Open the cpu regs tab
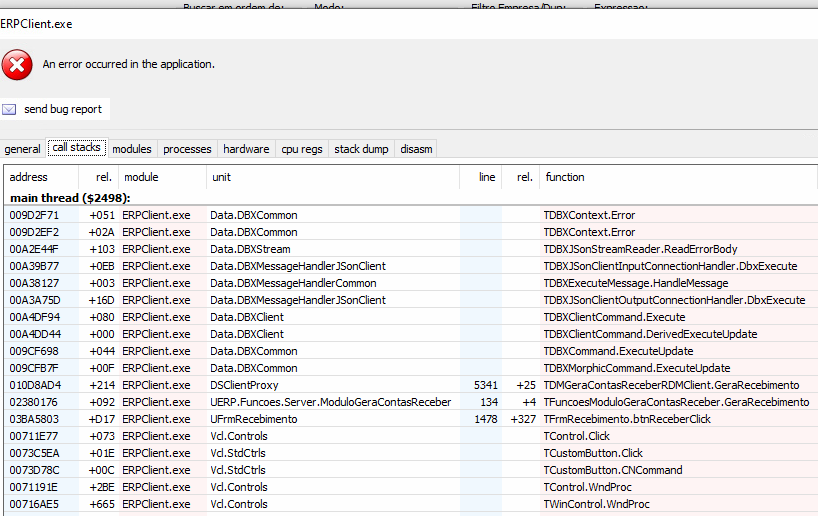The width and height of the screenshot is (818, 516). [302, 149]
